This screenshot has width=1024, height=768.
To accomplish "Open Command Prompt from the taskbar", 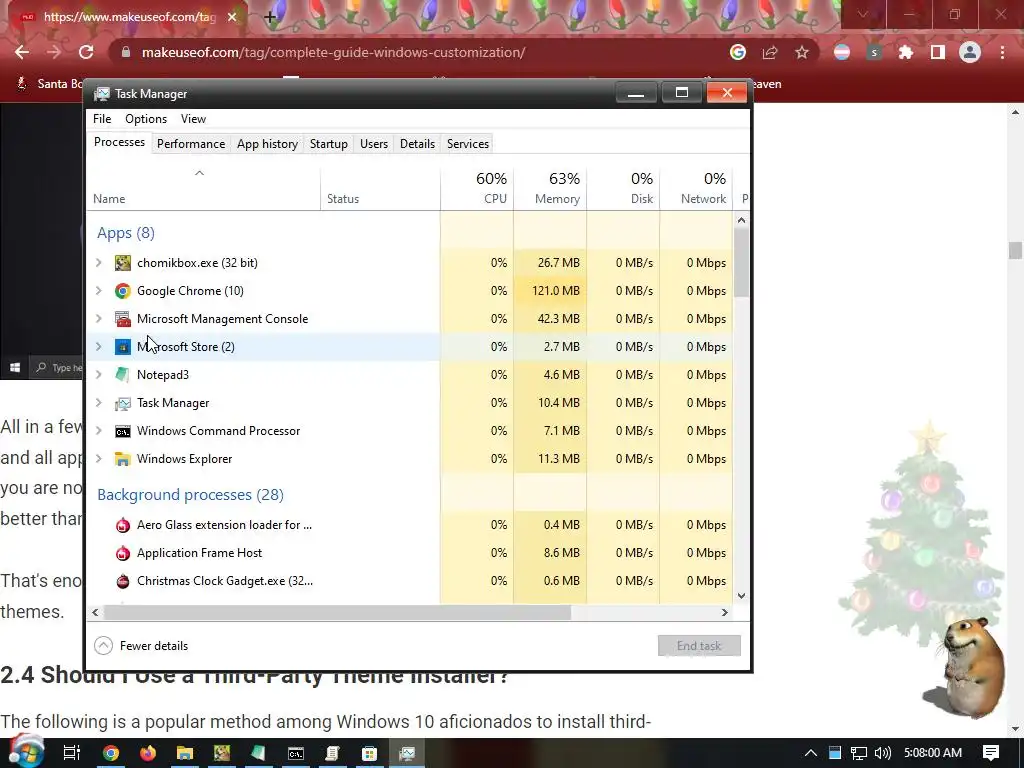I will pyautogui.click(x=296, y=753).
